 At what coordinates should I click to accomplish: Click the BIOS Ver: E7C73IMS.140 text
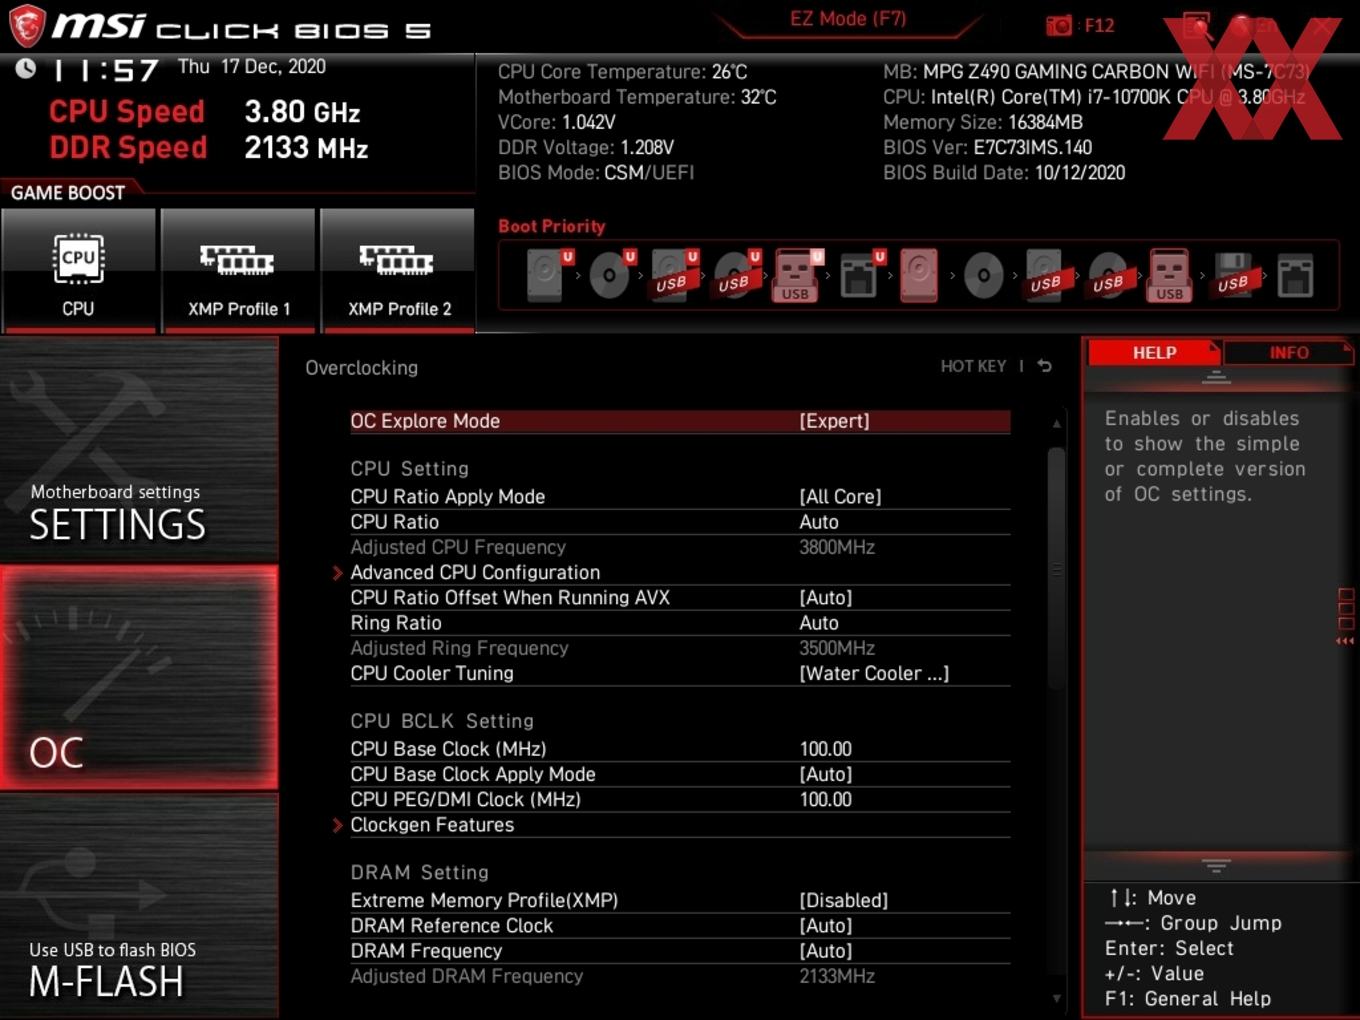987,148
